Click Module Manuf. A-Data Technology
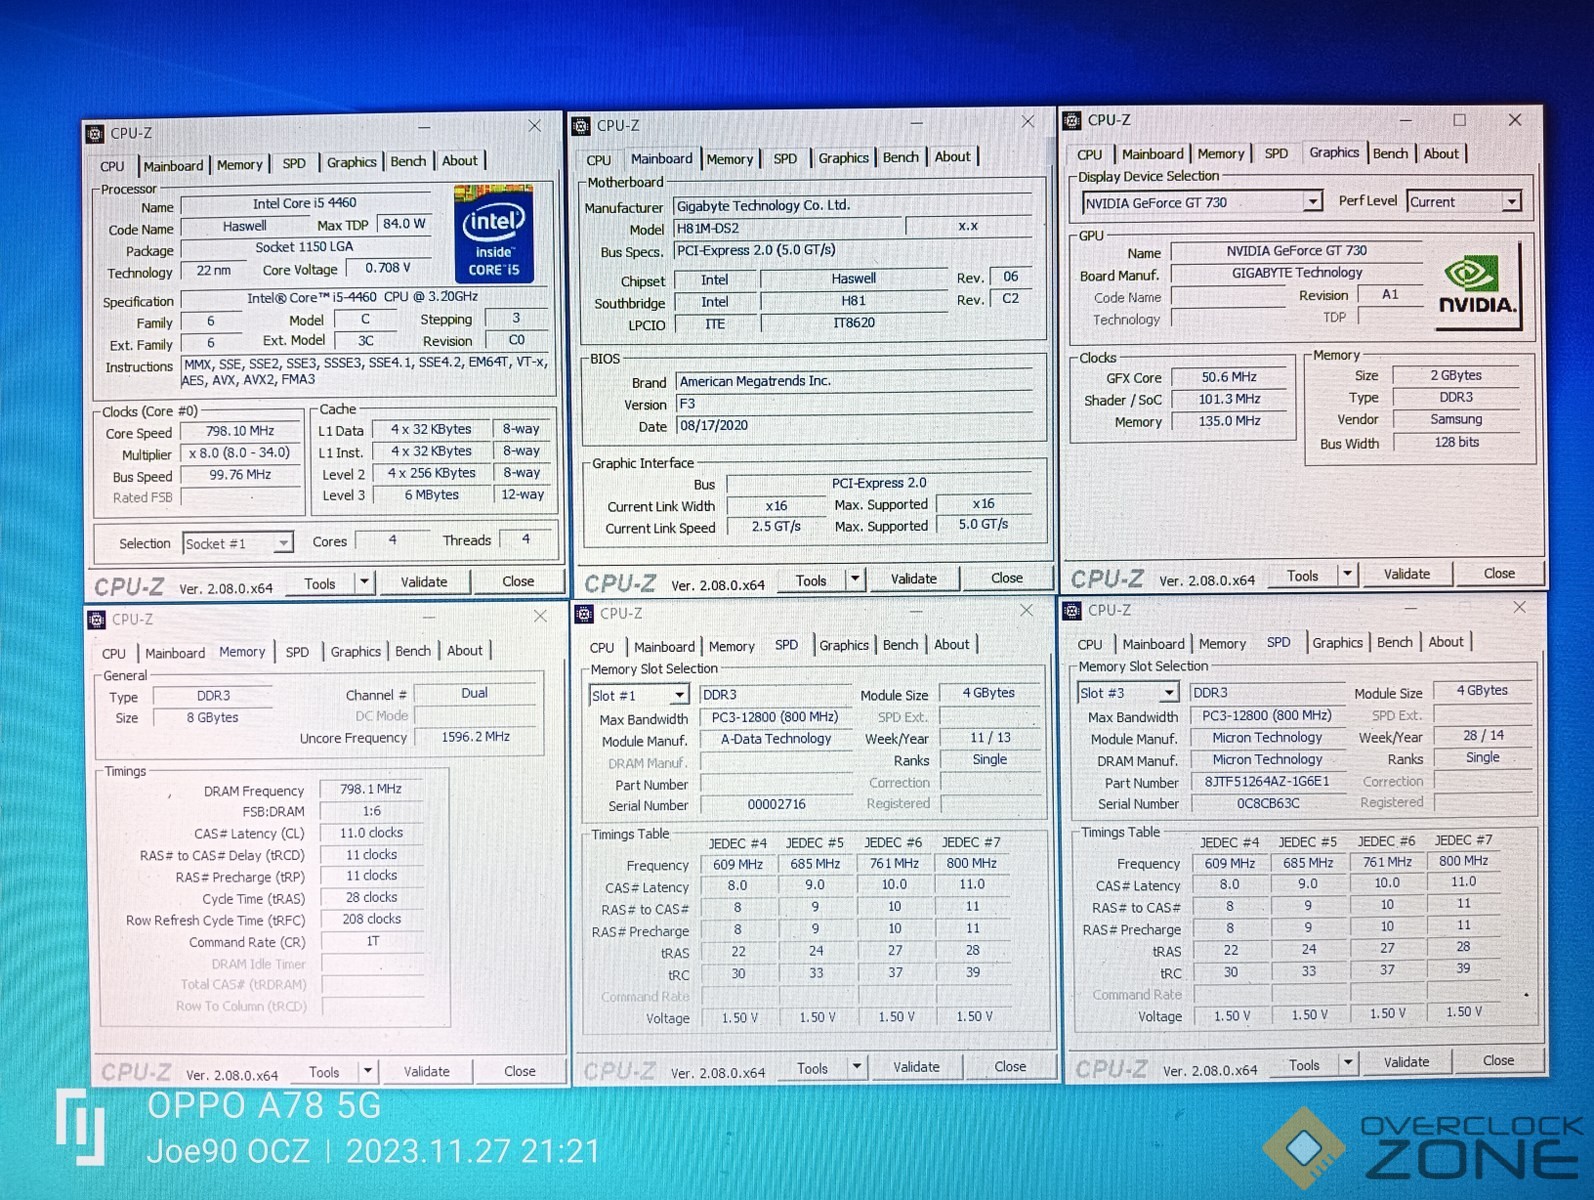Image resolution: width=1594 pixels, height=1200 pixels. click(777, 740)
